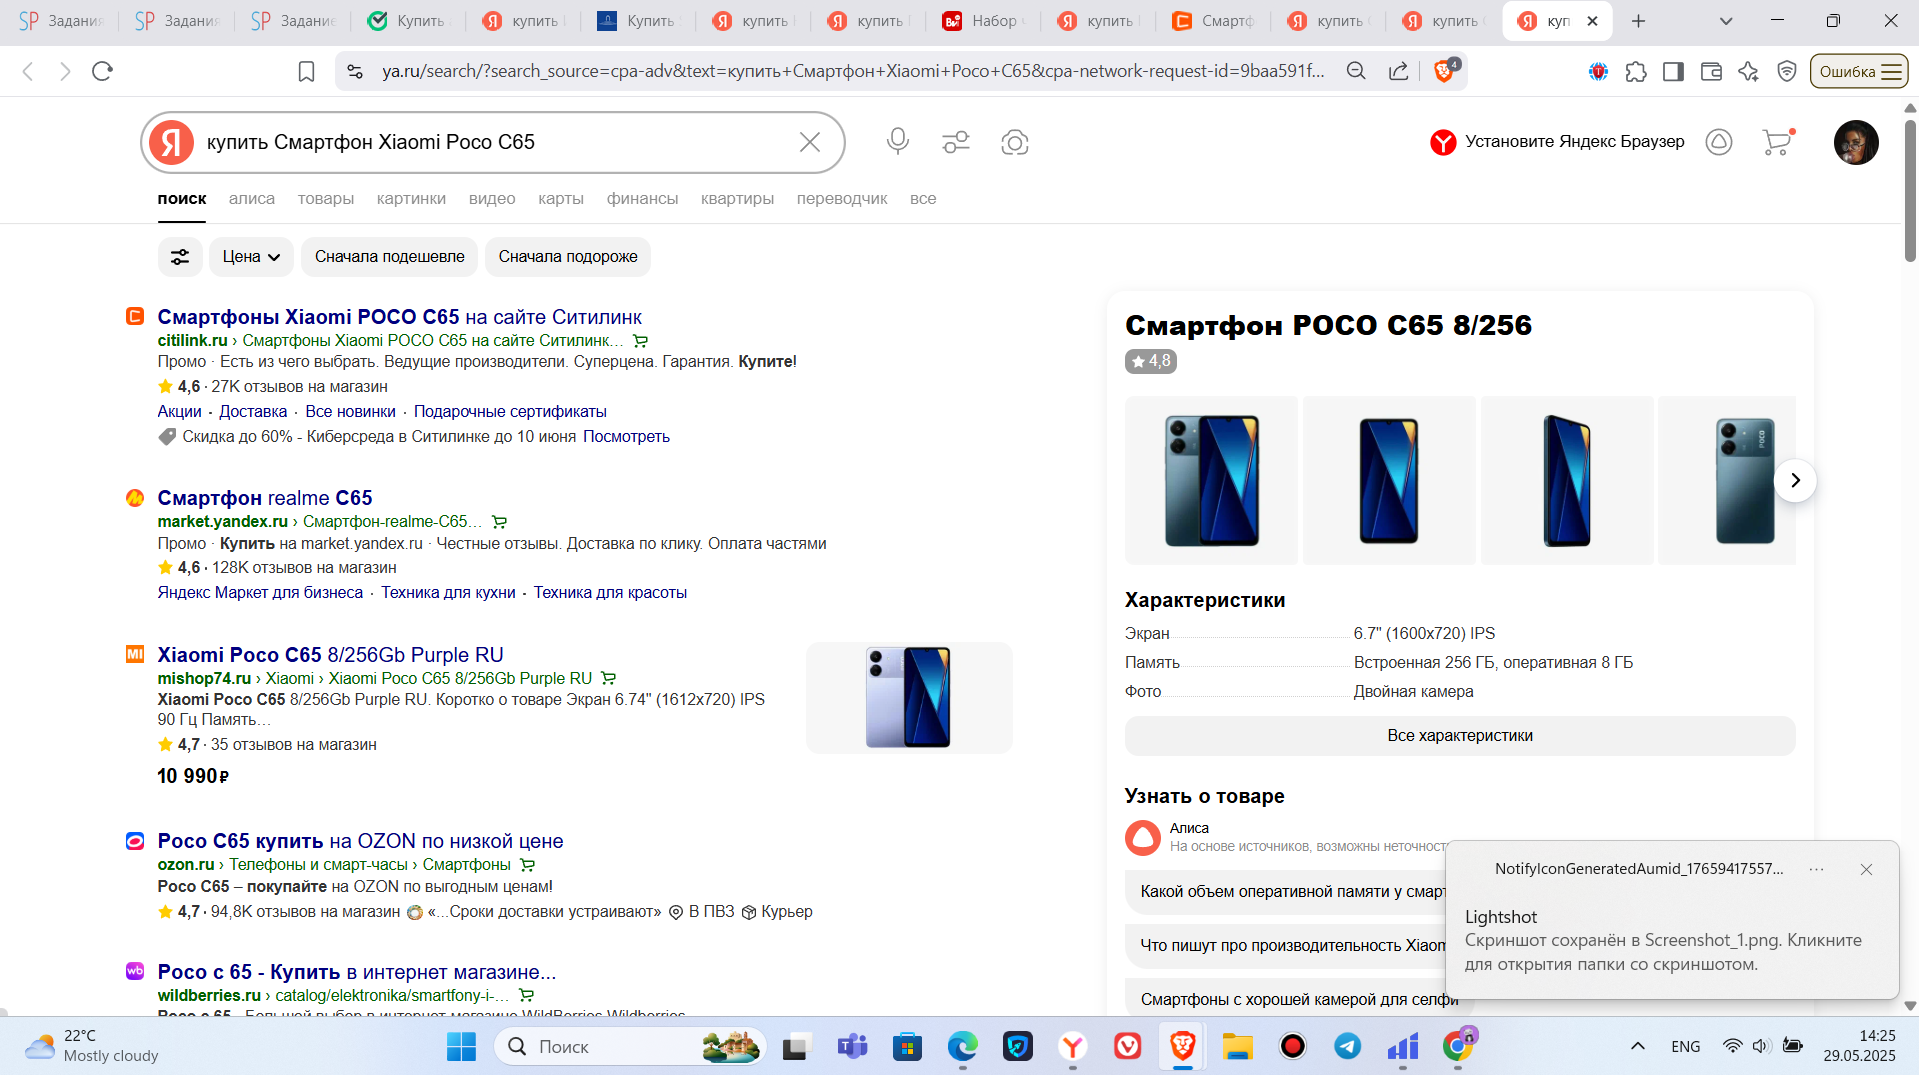Open Windows Start menu
1919x1075 pixels.
(x=461, y=1046)
